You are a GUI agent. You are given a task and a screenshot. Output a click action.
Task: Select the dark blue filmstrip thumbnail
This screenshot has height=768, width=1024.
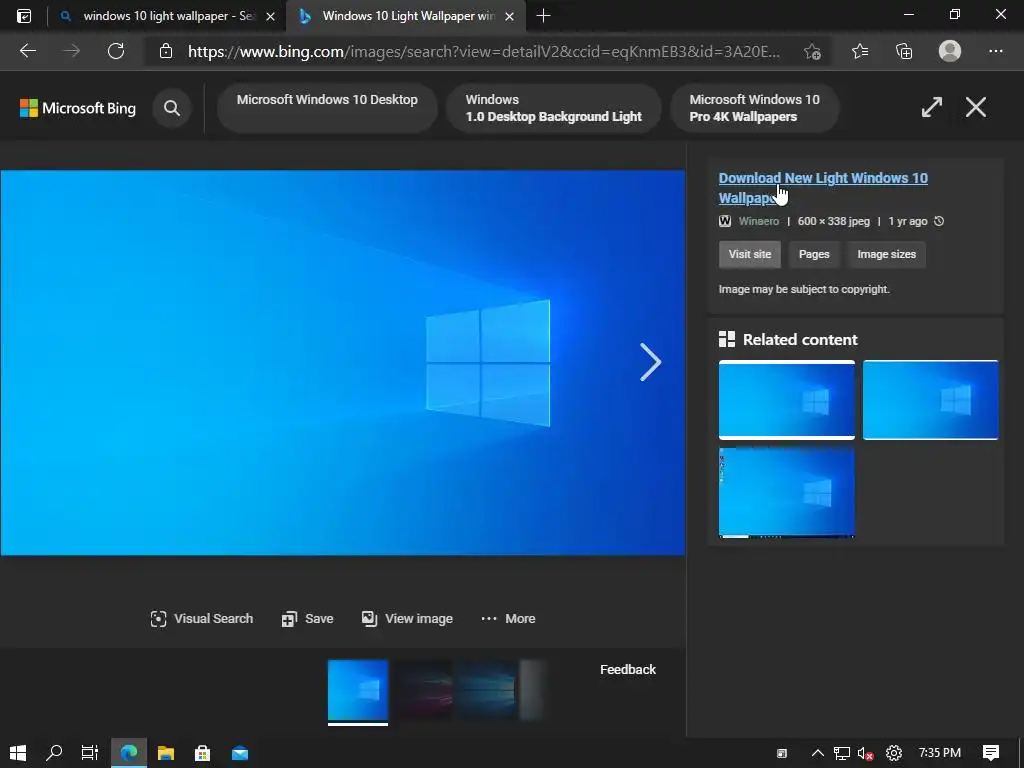tap(487, 691)
